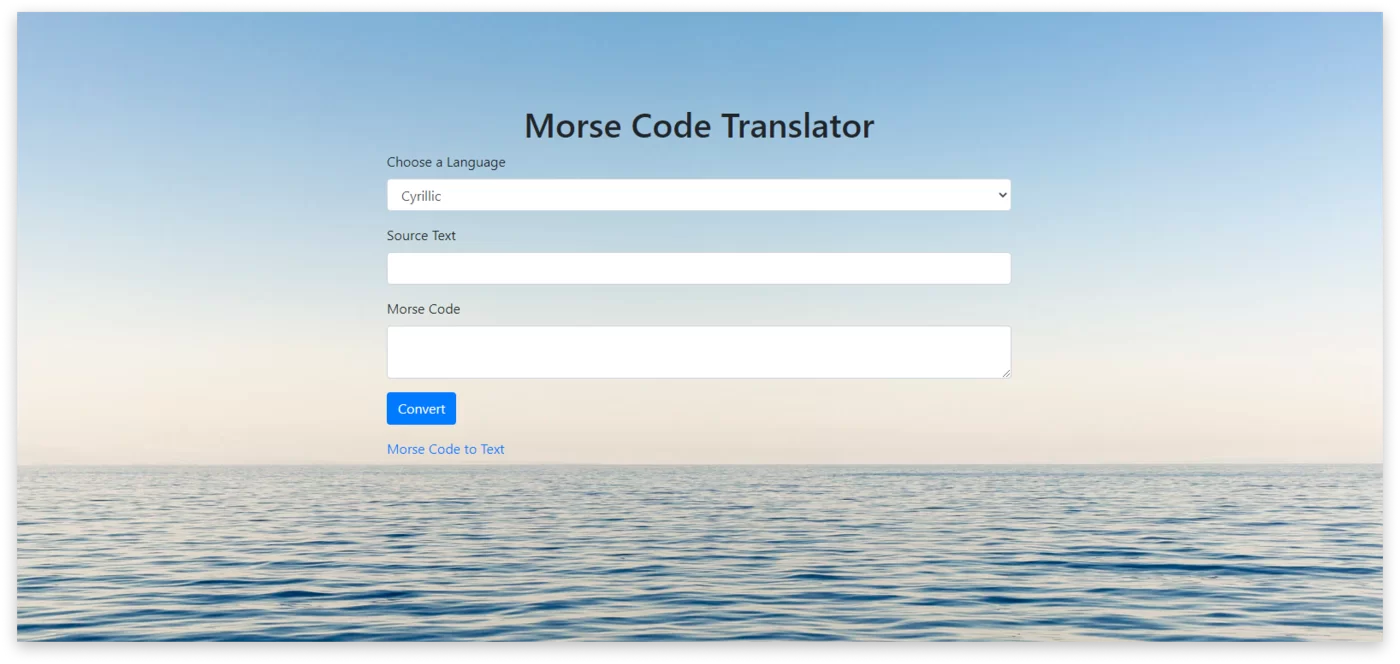Screen dimensions: 1400x664
Task: Click the word "Morse" in the page title
Action: click(573, 126)
